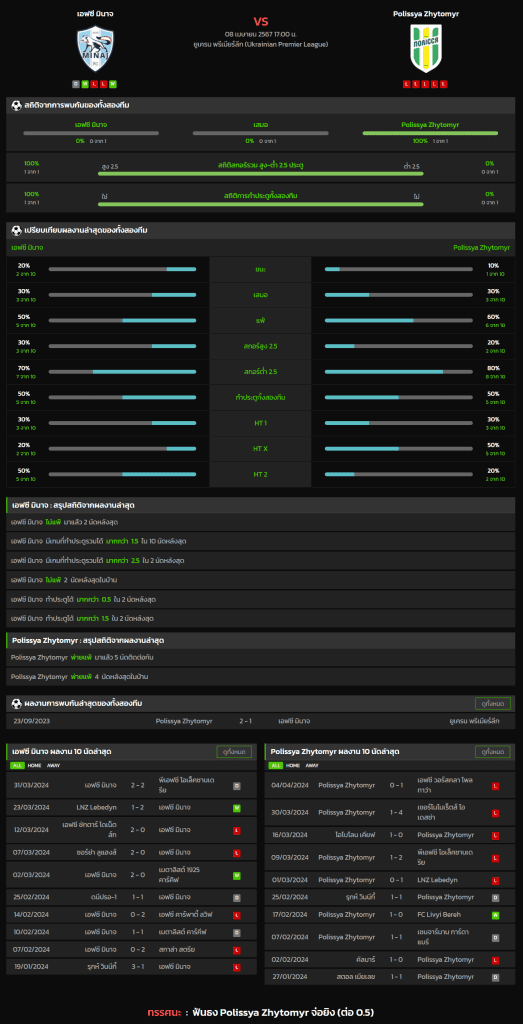Click the 25/02/2024 ดนิโปร-1 1-1 match row
The image size is (523, 1024).
132,898
